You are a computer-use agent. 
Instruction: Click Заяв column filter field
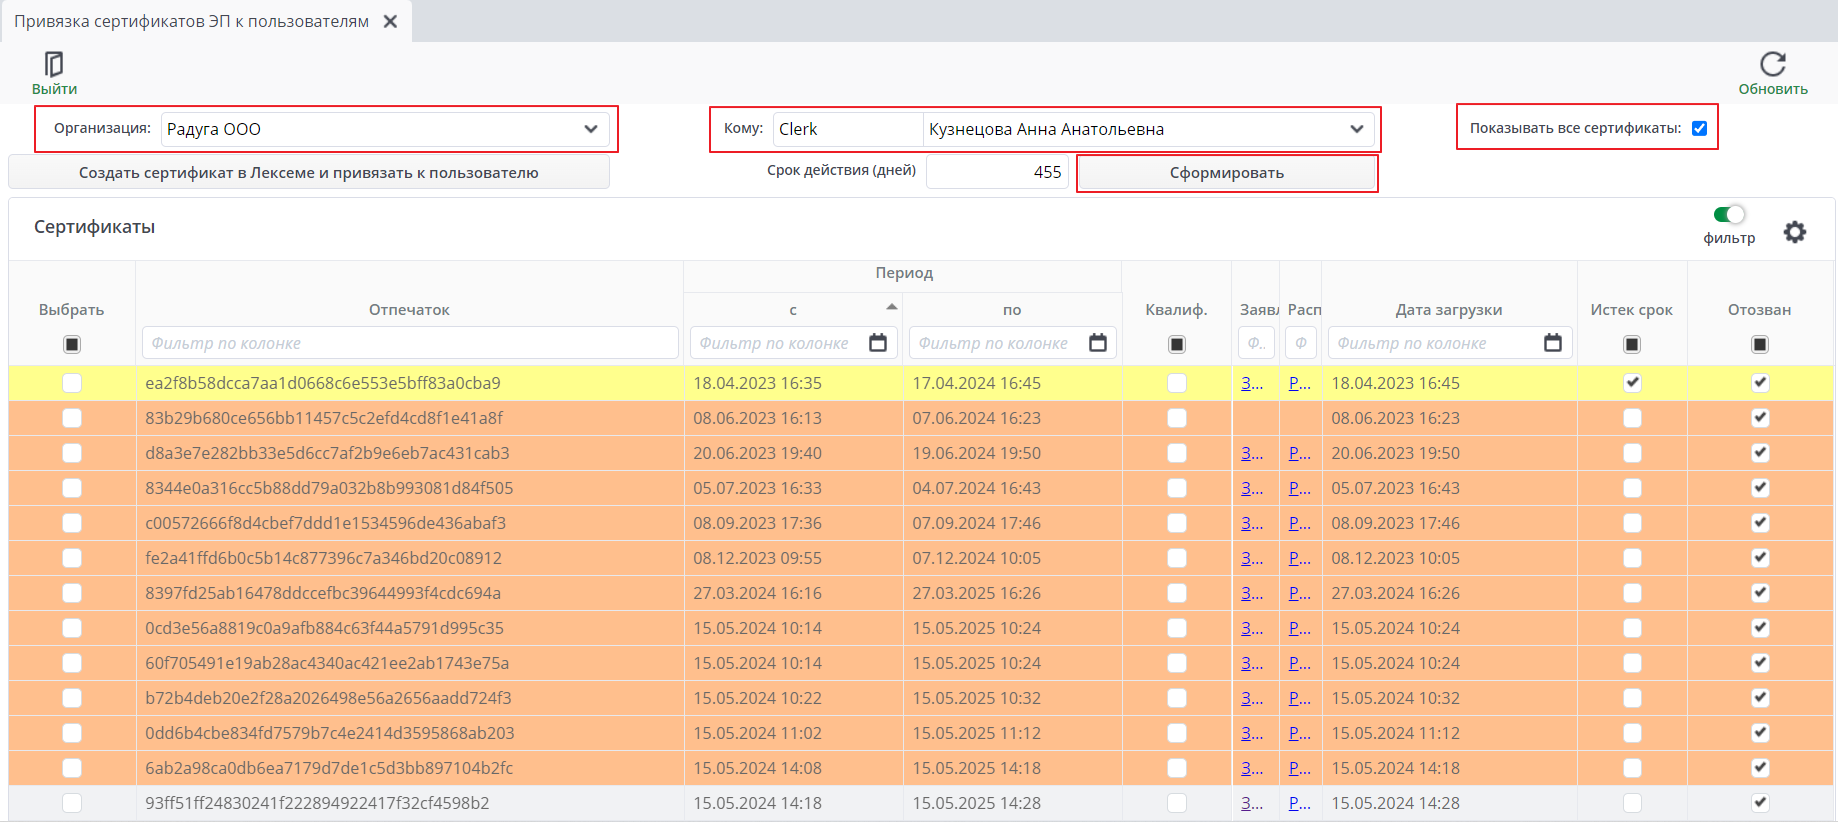pos(1257,343)
